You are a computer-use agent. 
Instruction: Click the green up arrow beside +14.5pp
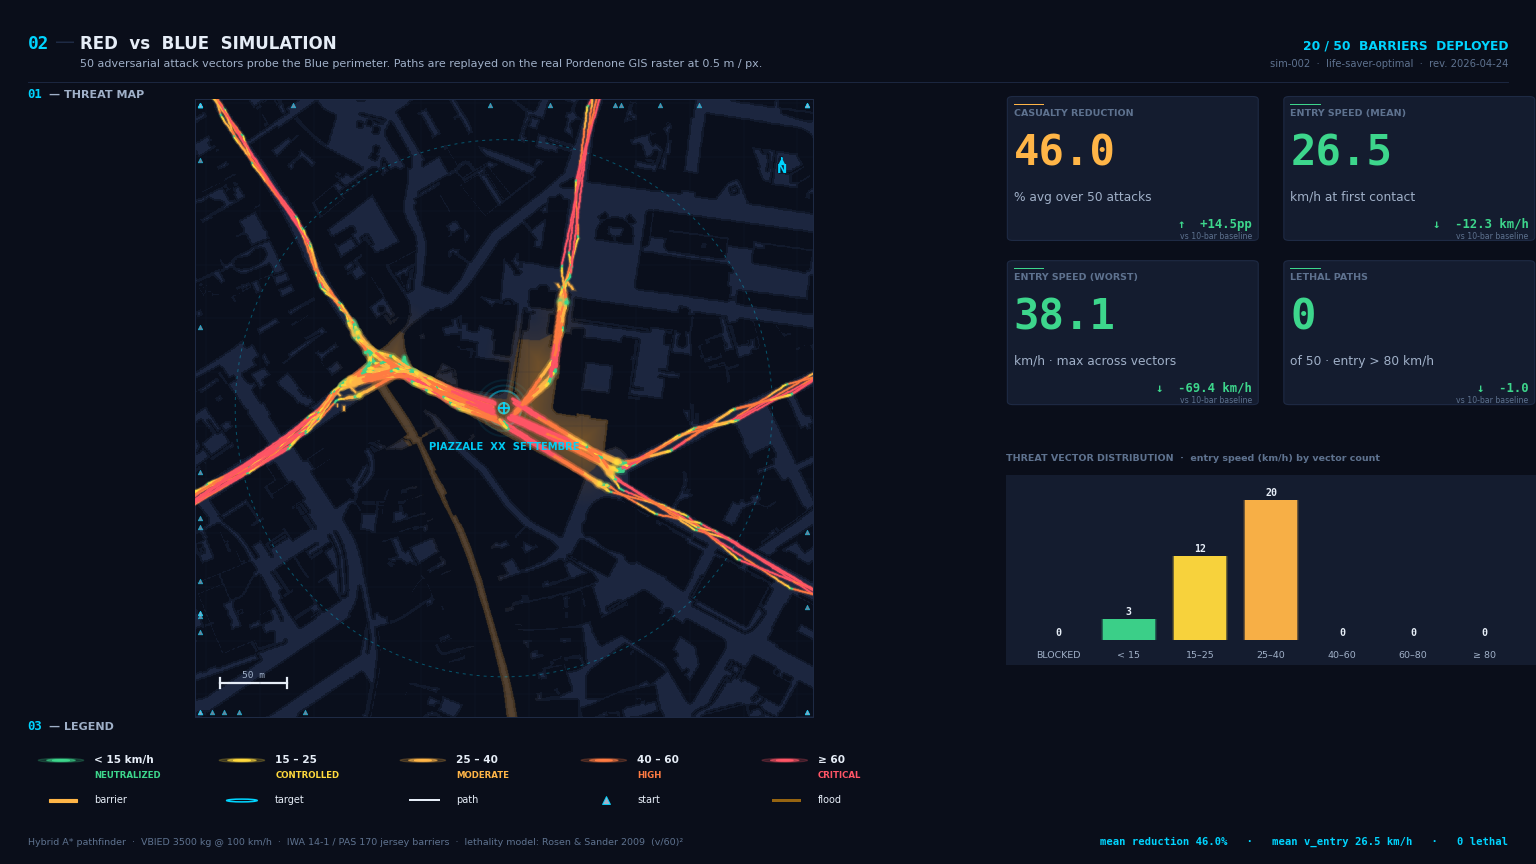pos(1182,224)
